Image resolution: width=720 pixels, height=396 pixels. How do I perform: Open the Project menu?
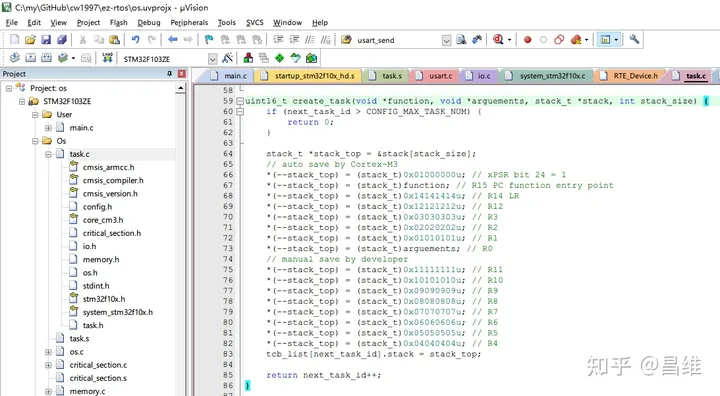coord(88,23)
